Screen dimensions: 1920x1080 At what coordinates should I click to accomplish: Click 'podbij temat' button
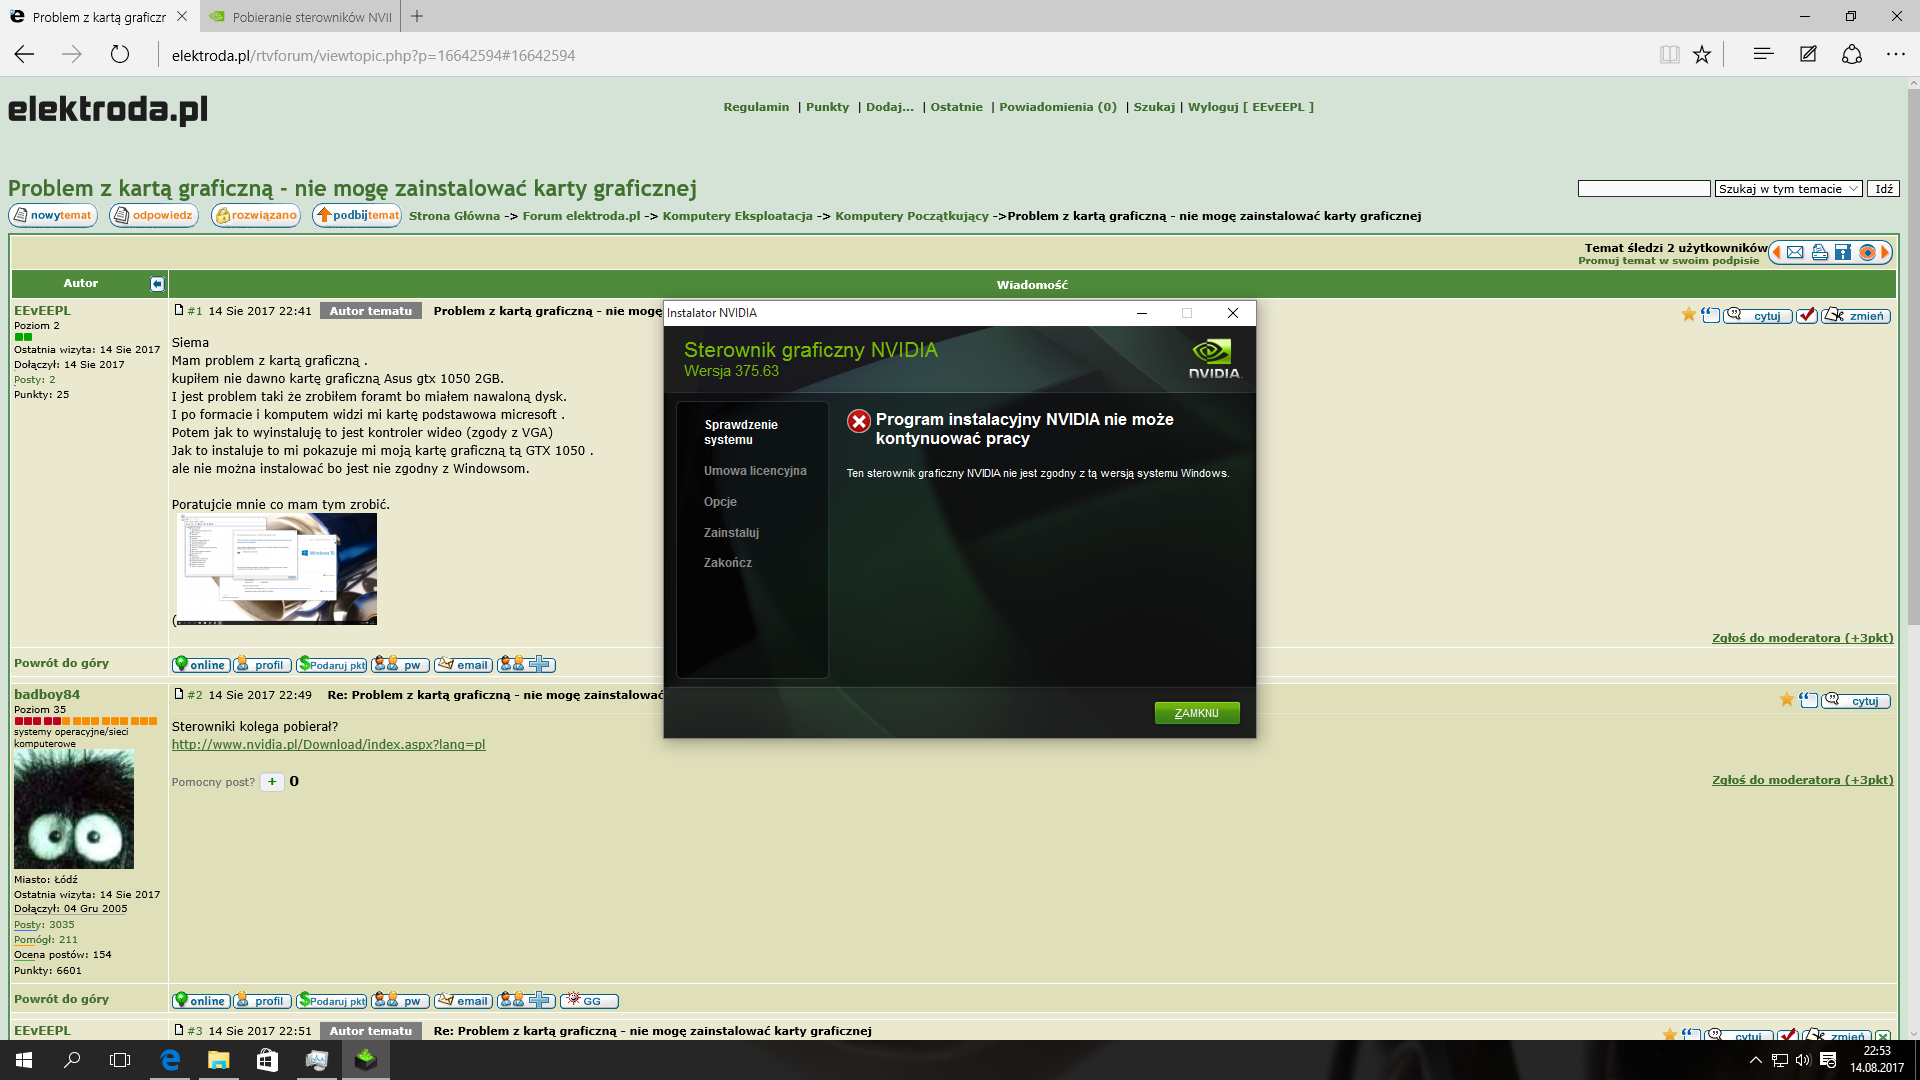click(357, 215)
